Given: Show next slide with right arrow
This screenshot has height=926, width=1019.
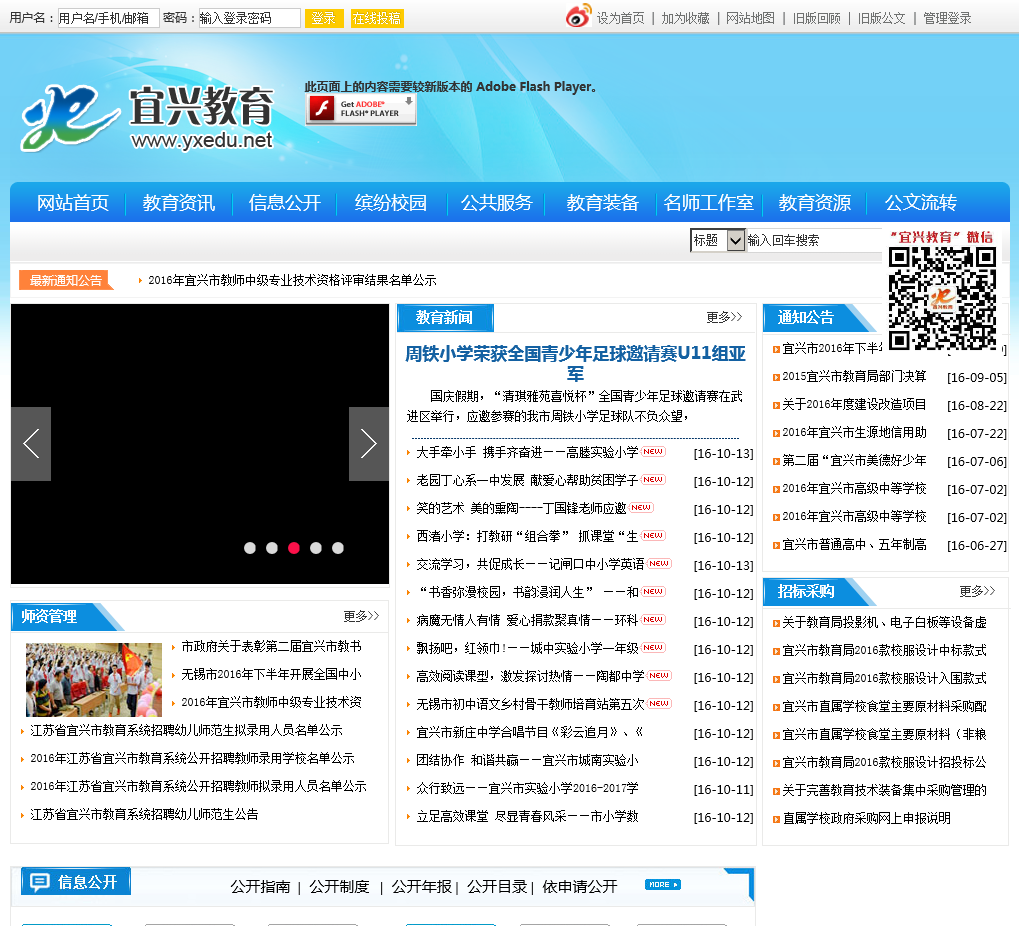Looking at the screenshot, I should [x=368, y=444].
